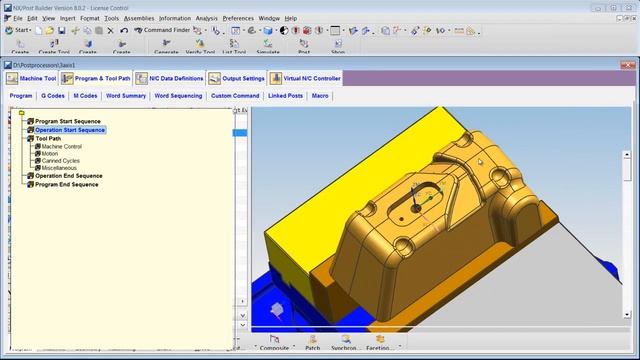Close the Post Builder 3axis1 window
640x360 pixels.
click(627, 65)
